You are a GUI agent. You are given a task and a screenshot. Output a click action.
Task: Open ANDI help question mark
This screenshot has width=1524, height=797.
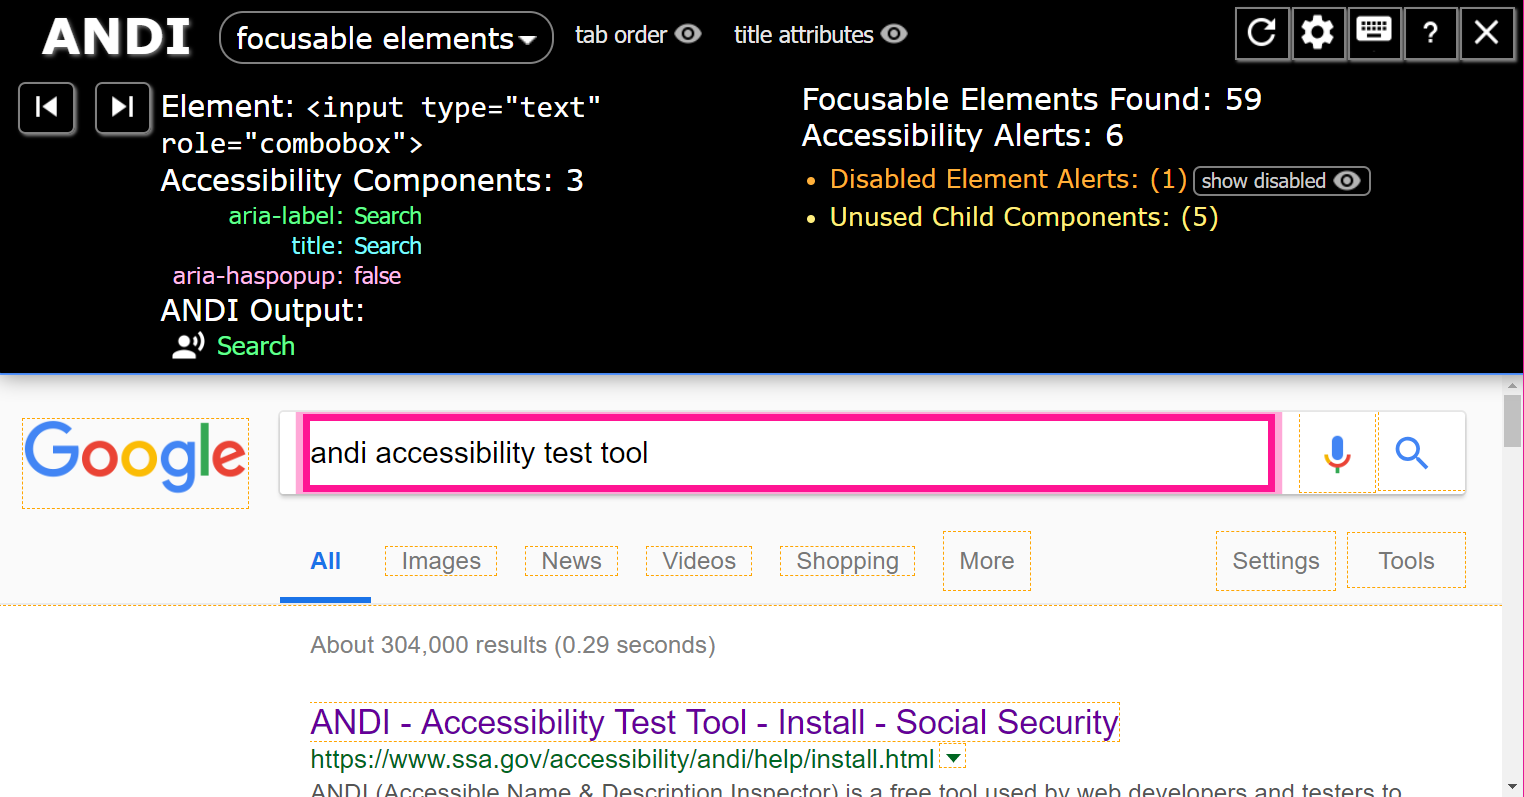click(1430, 33)
